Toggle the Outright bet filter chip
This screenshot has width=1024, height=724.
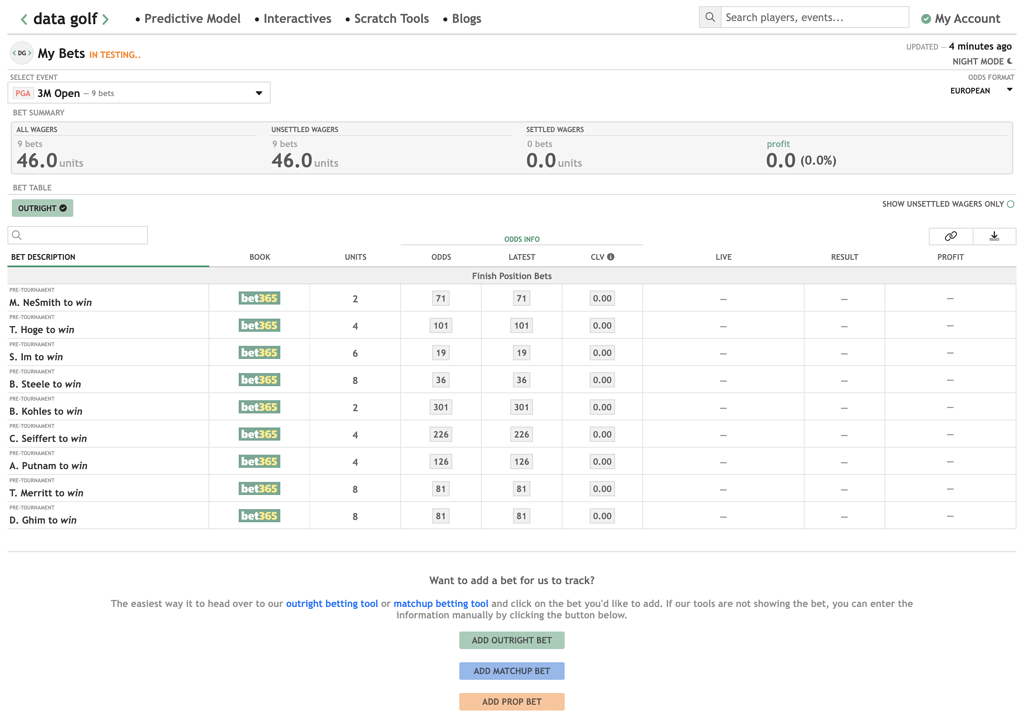(41, 207)
